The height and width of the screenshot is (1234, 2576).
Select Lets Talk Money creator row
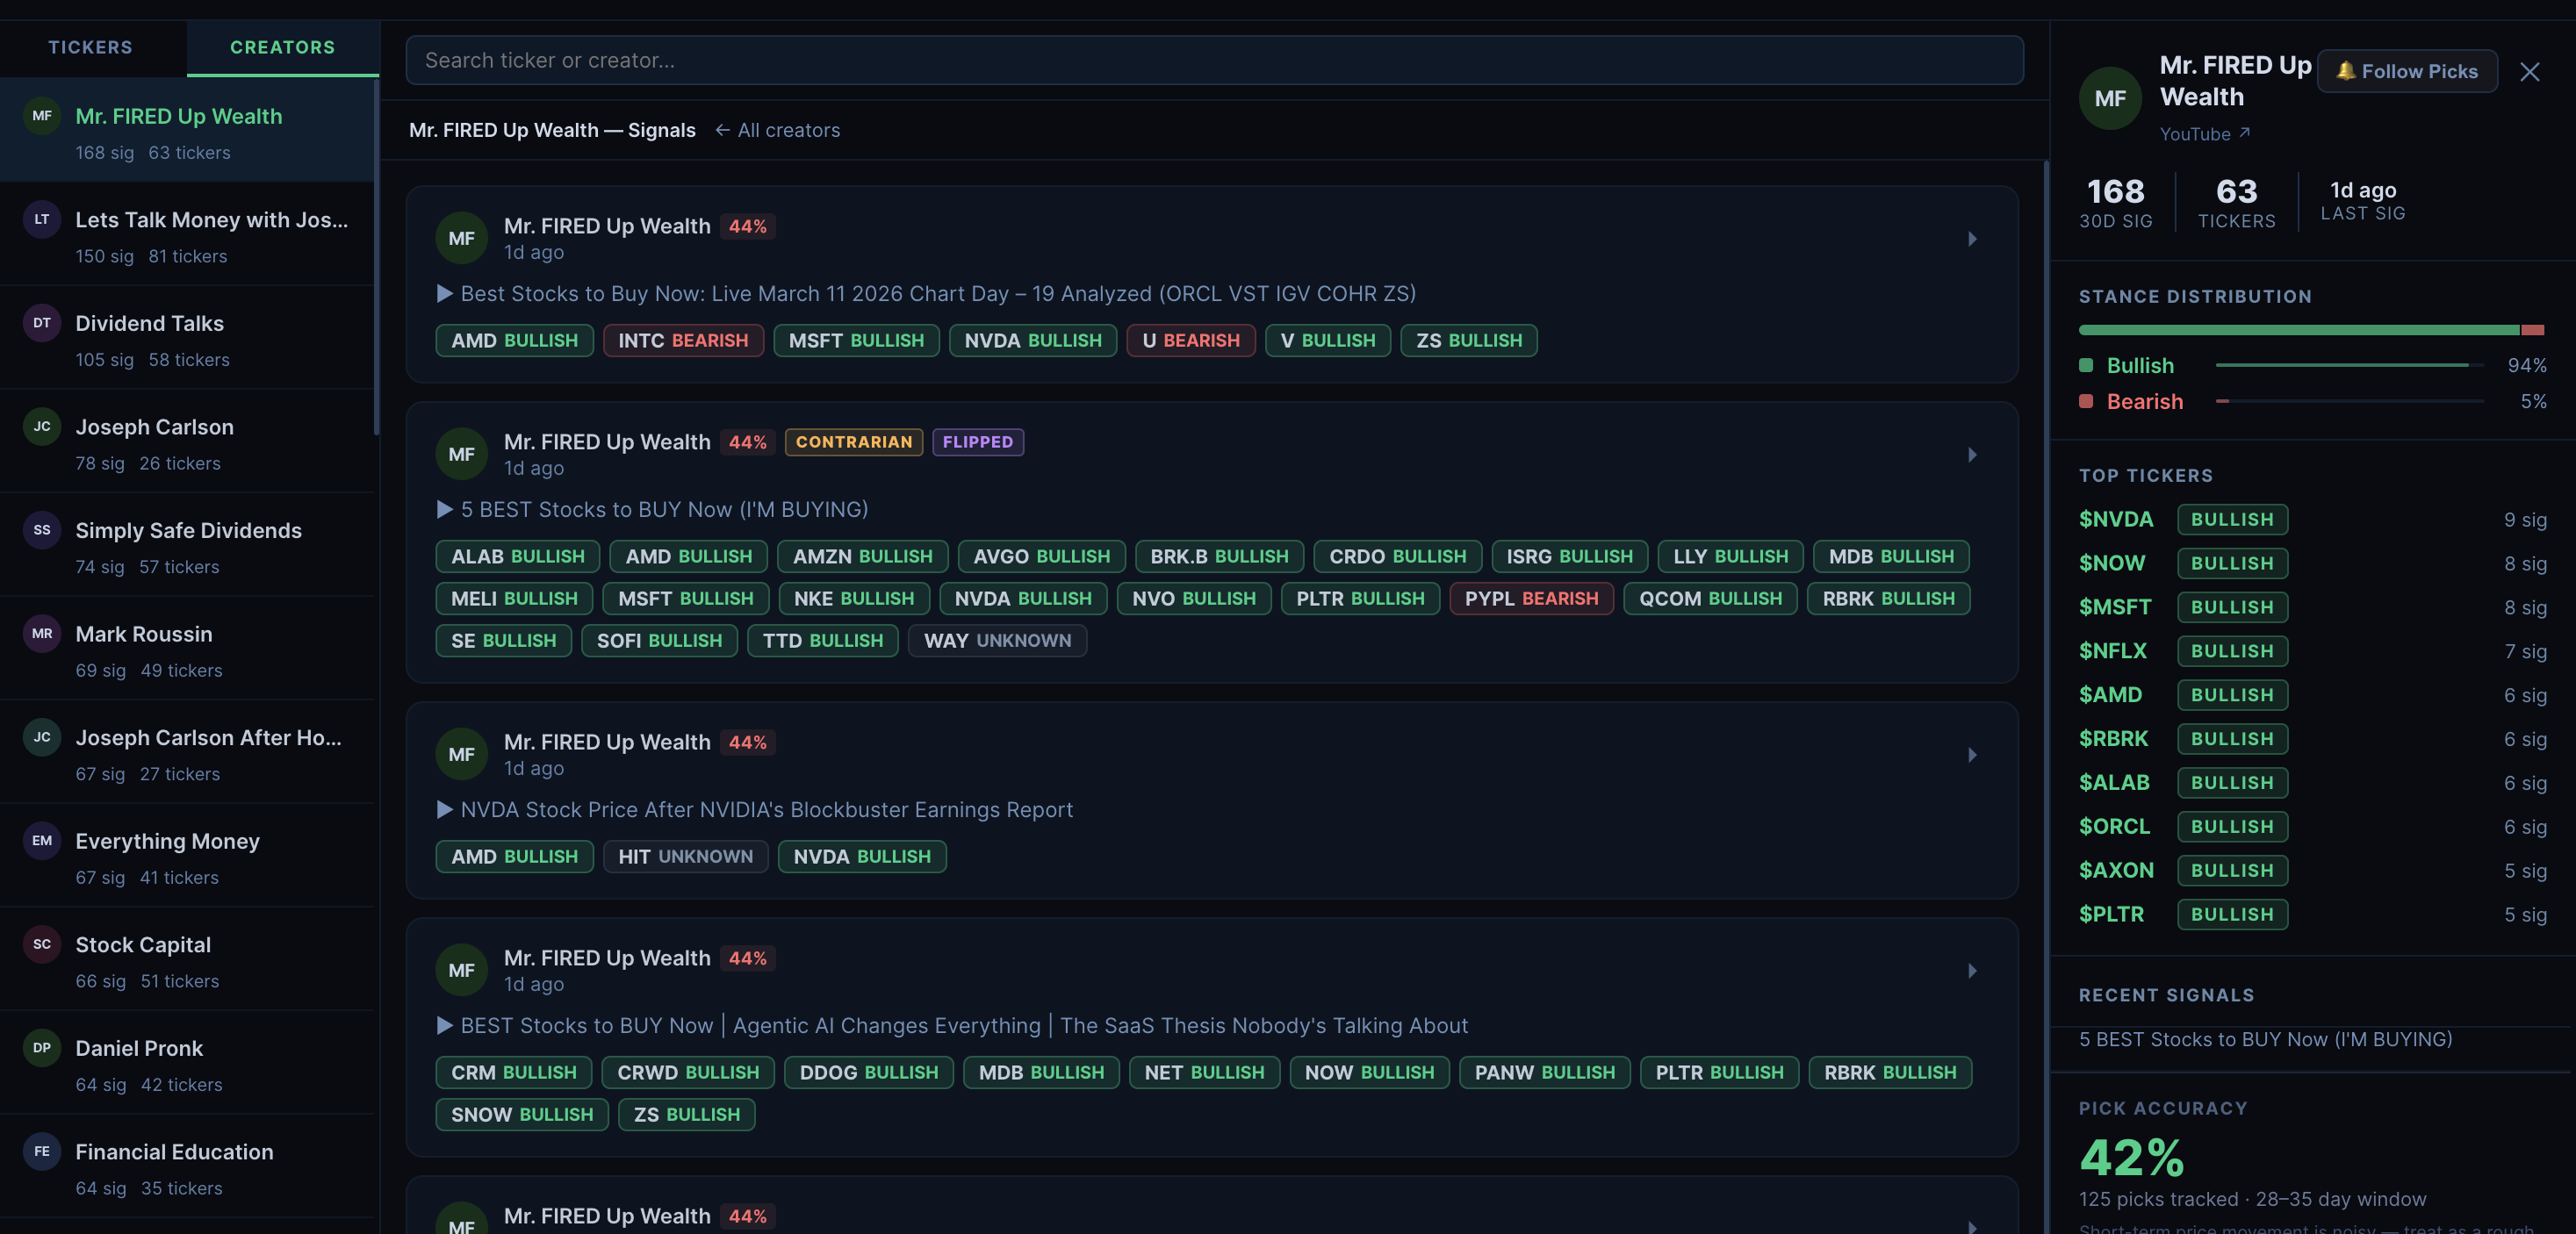coord(188,234)
